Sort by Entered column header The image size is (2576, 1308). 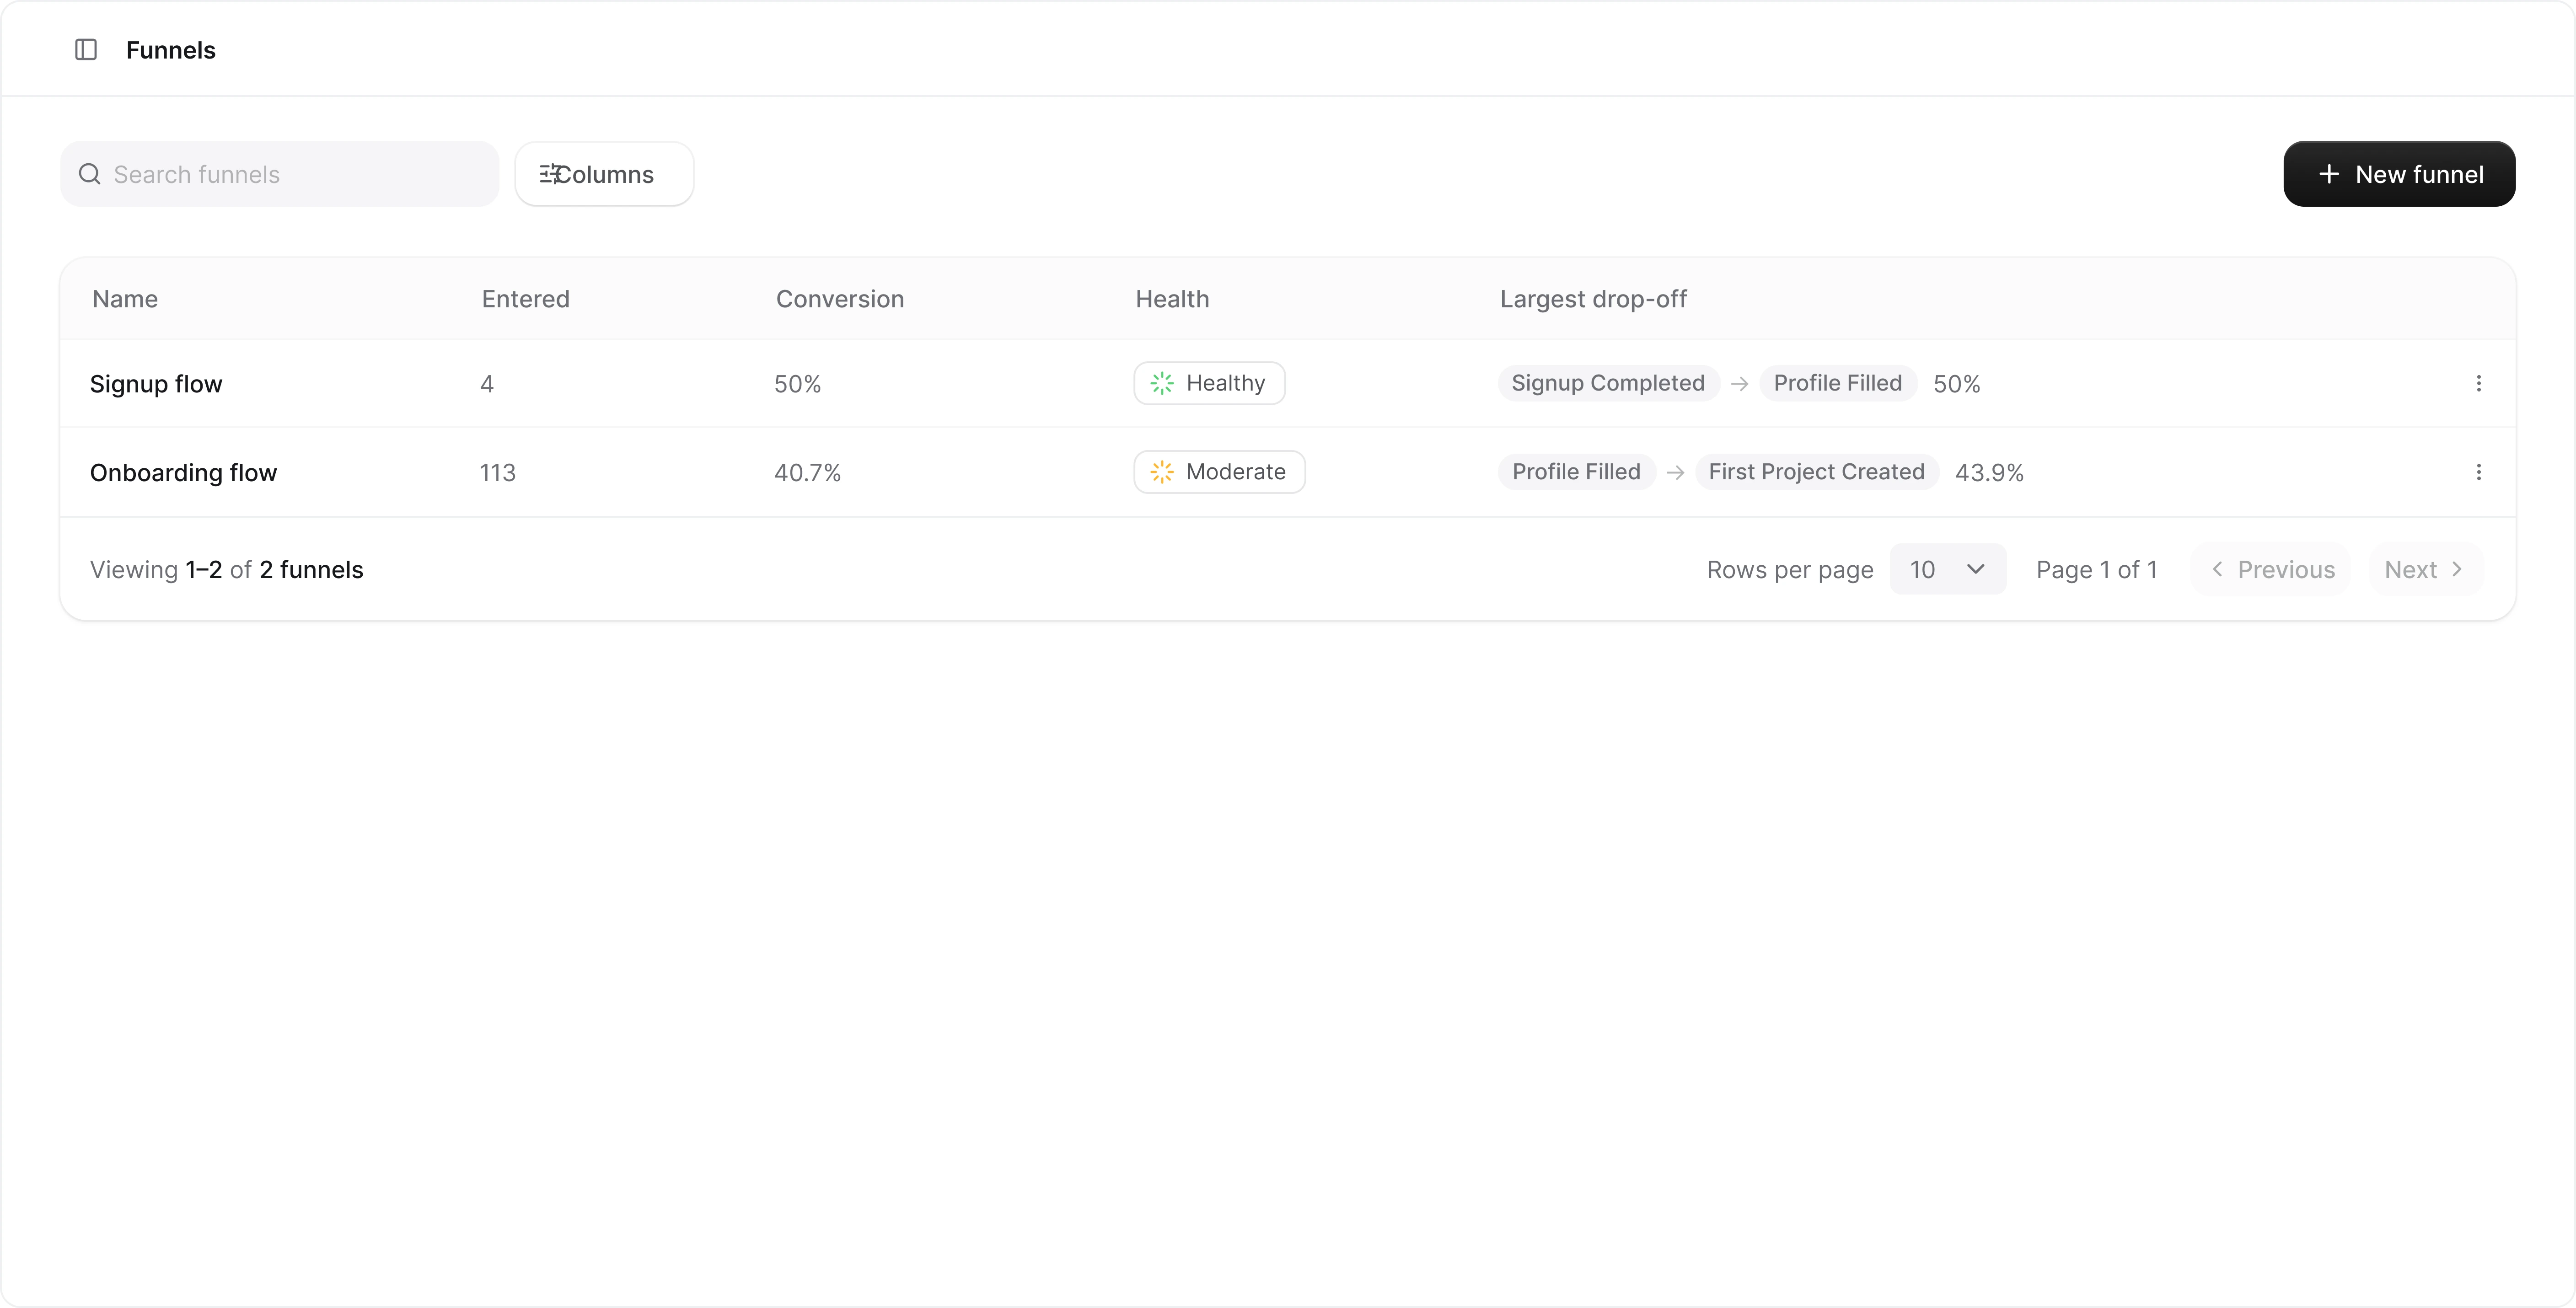525,299
